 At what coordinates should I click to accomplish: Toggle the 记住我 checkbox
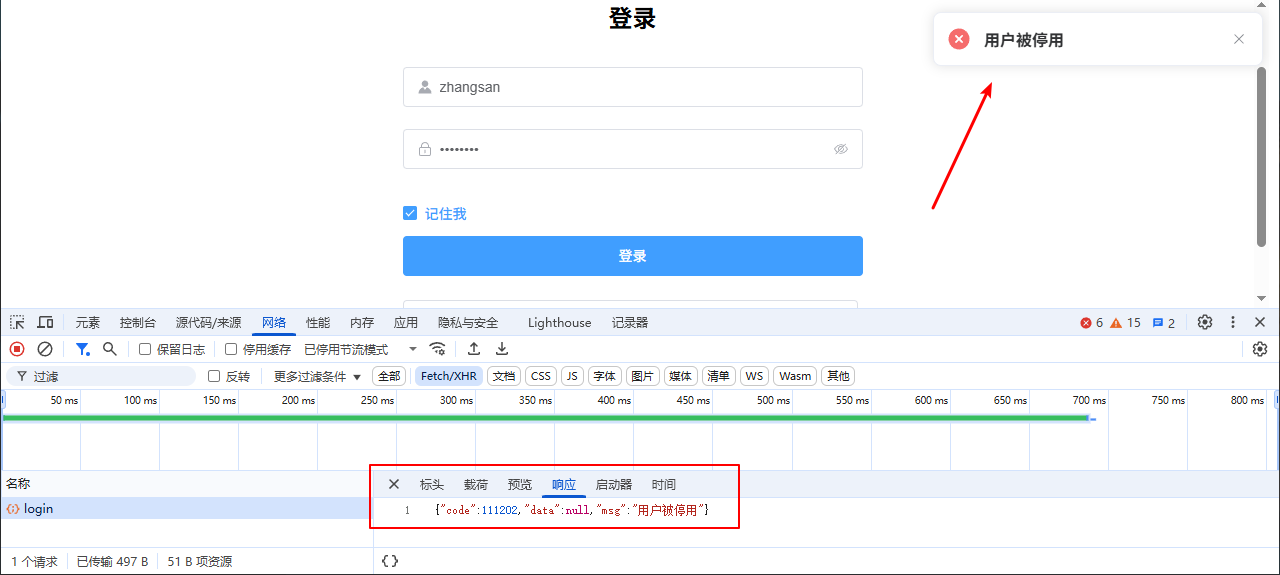tap(410, 213)
